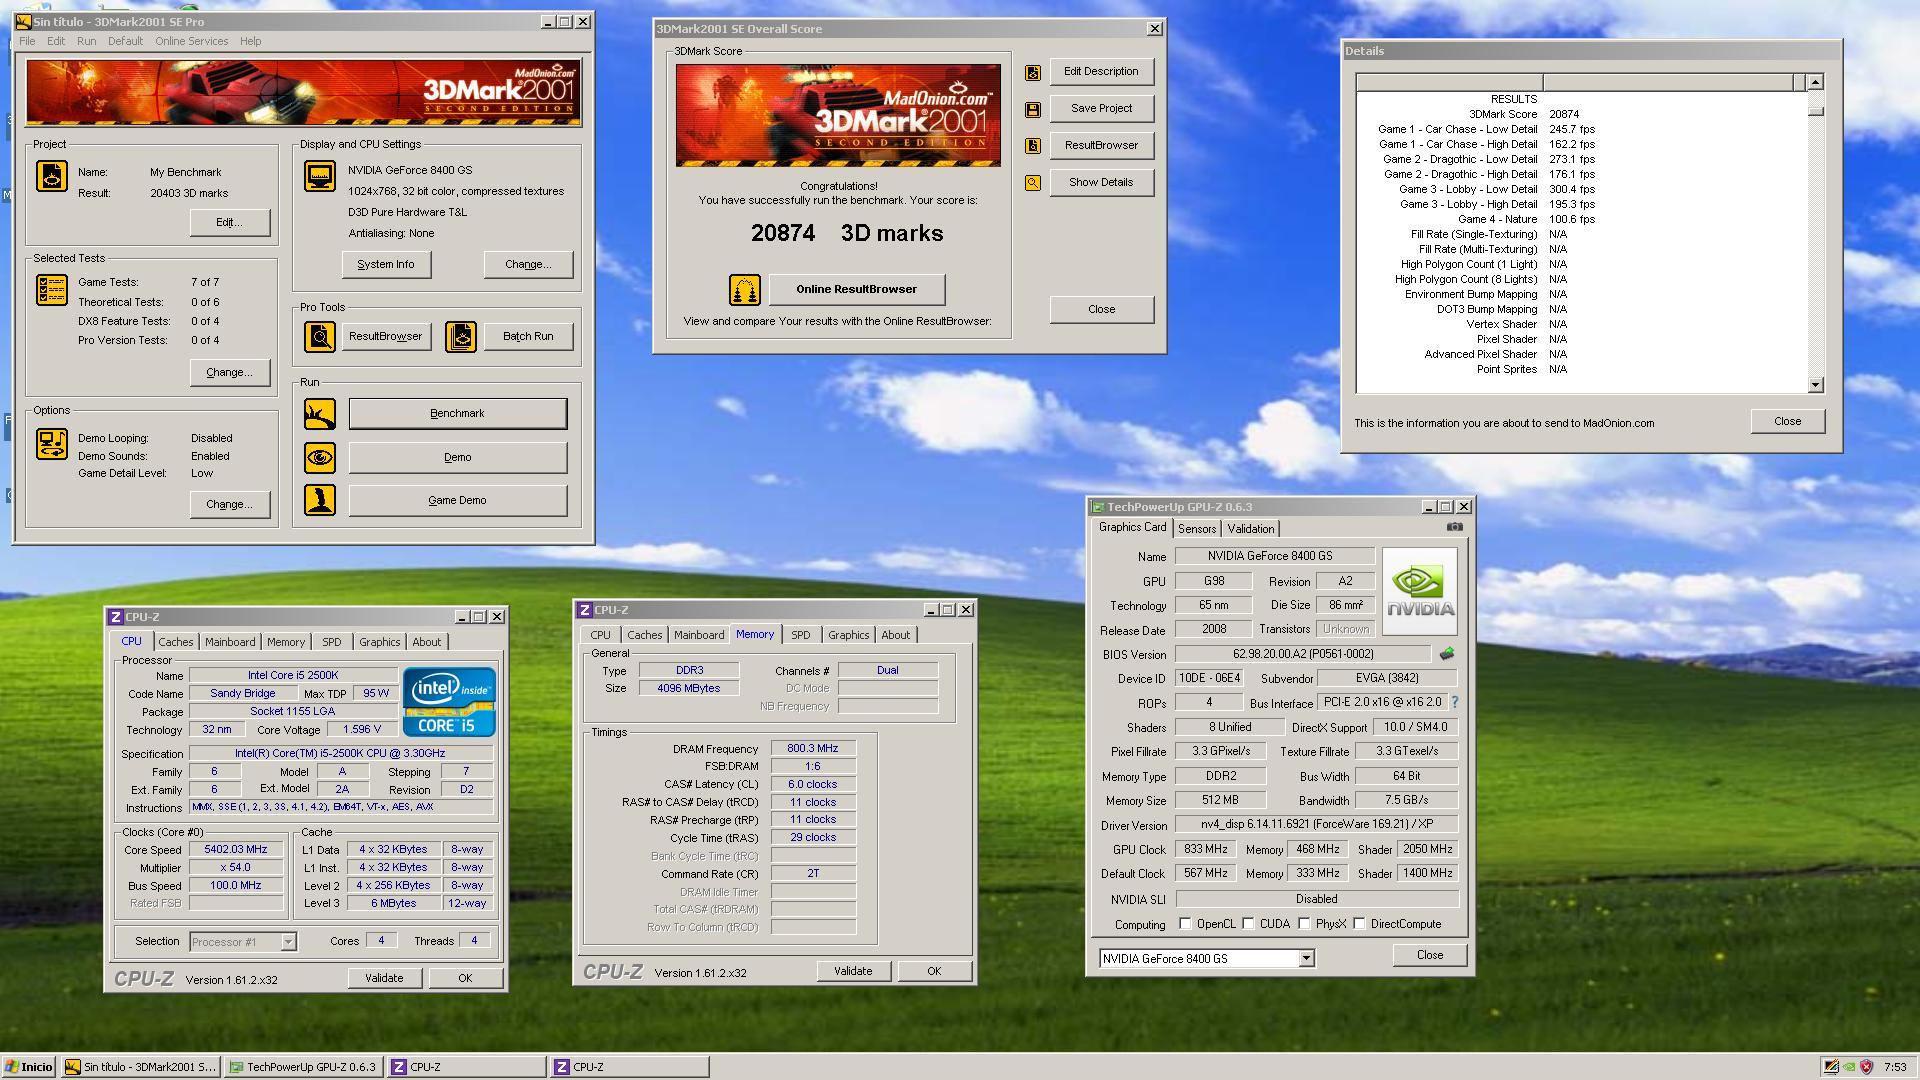Click the 3DMark2001 title bar icon
This screenshot has height=1080, width=1920.
[23, 21]
